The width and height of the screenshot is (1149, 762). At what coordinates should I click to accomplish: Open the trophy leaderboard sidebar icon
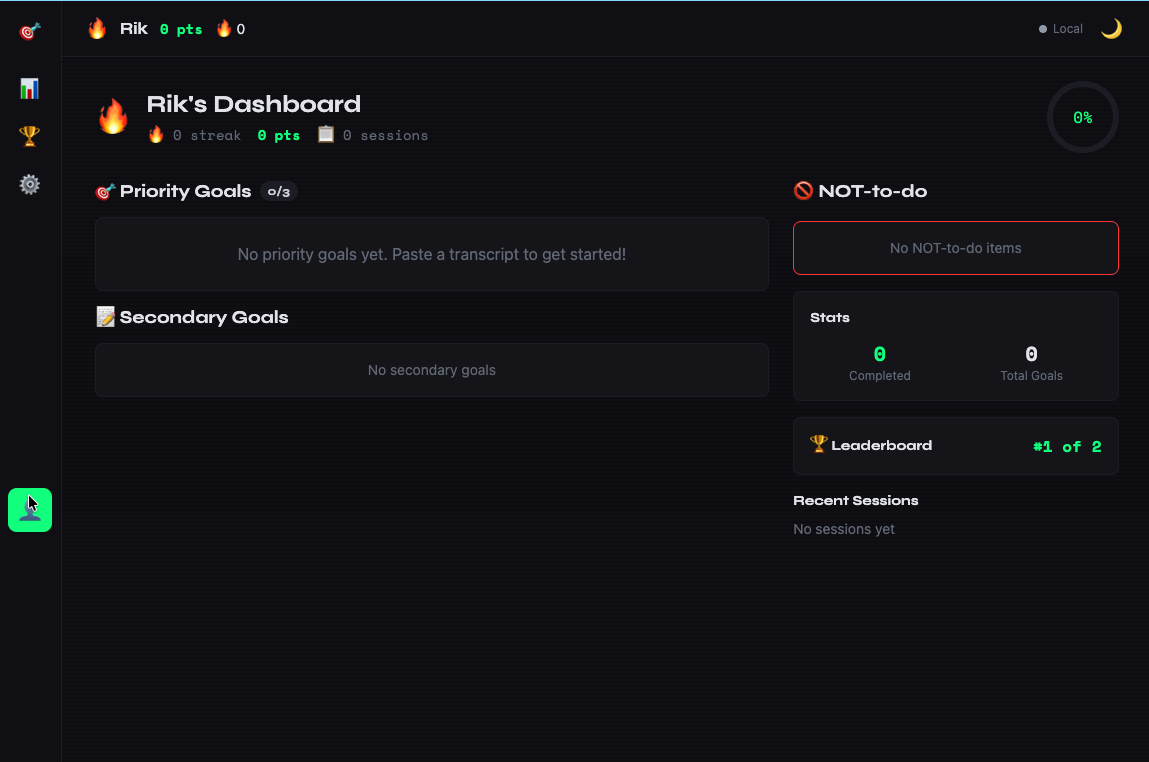pyautogui.click(x=30, y=136)
